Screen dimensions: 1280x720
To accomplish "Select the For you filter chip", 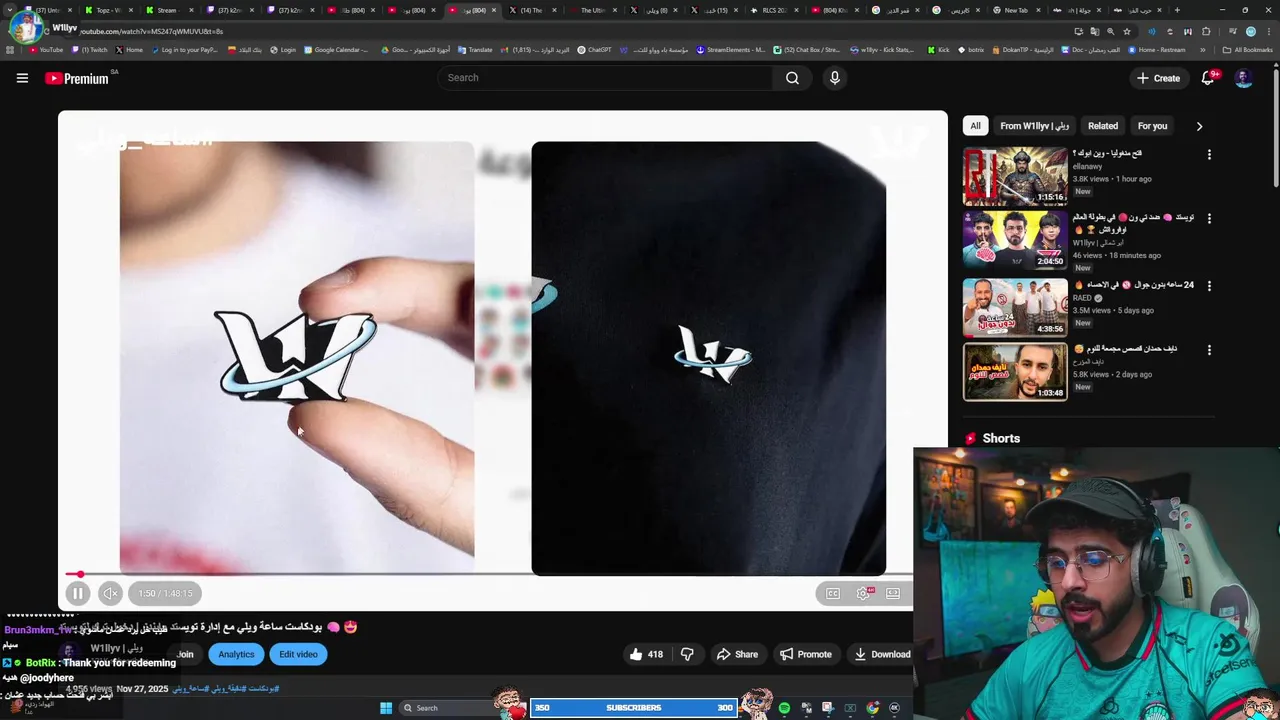I will coord(1152,126).
